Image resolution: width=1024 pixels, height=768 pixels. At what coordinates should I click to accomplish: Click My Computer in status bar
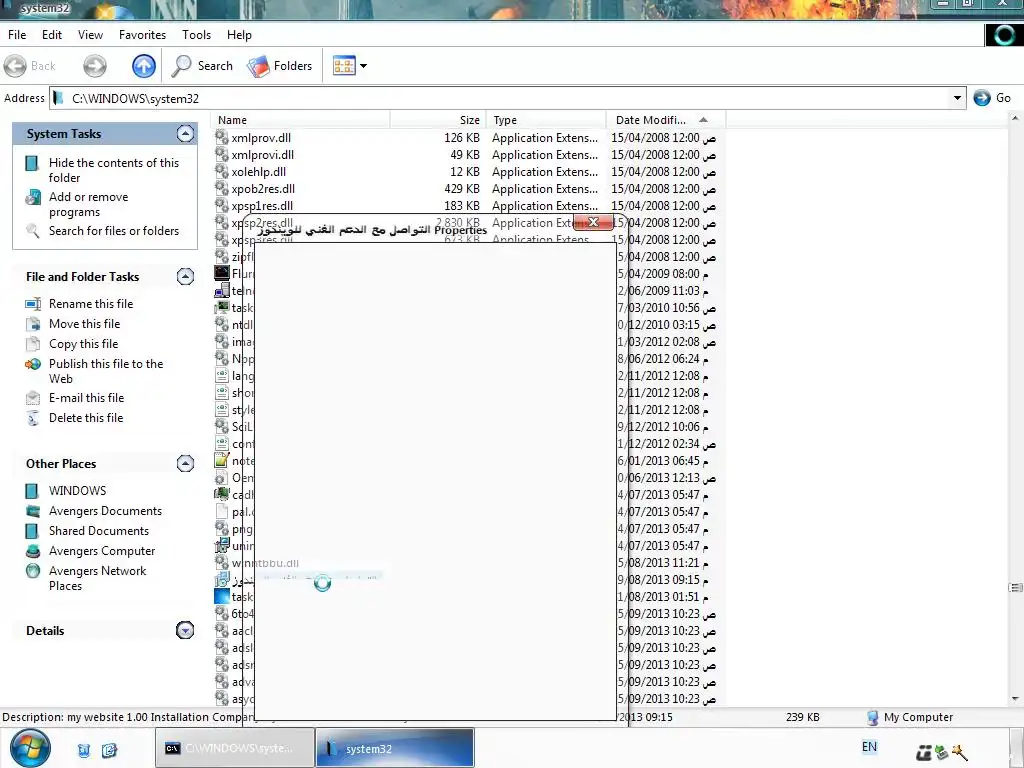click(x=910, y=717)
